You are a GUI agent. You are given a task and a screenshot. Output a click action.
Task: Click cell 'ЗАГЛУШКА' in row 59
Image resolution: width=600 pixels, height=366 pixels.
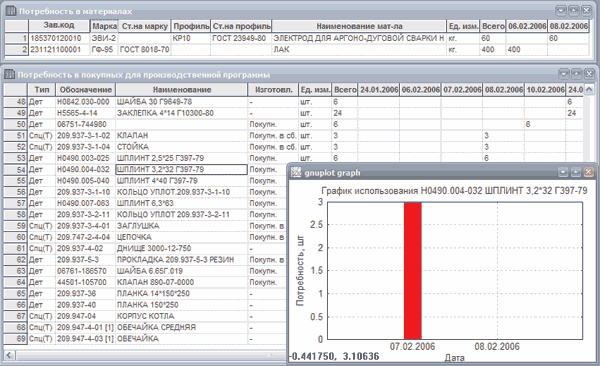(182, 225)
